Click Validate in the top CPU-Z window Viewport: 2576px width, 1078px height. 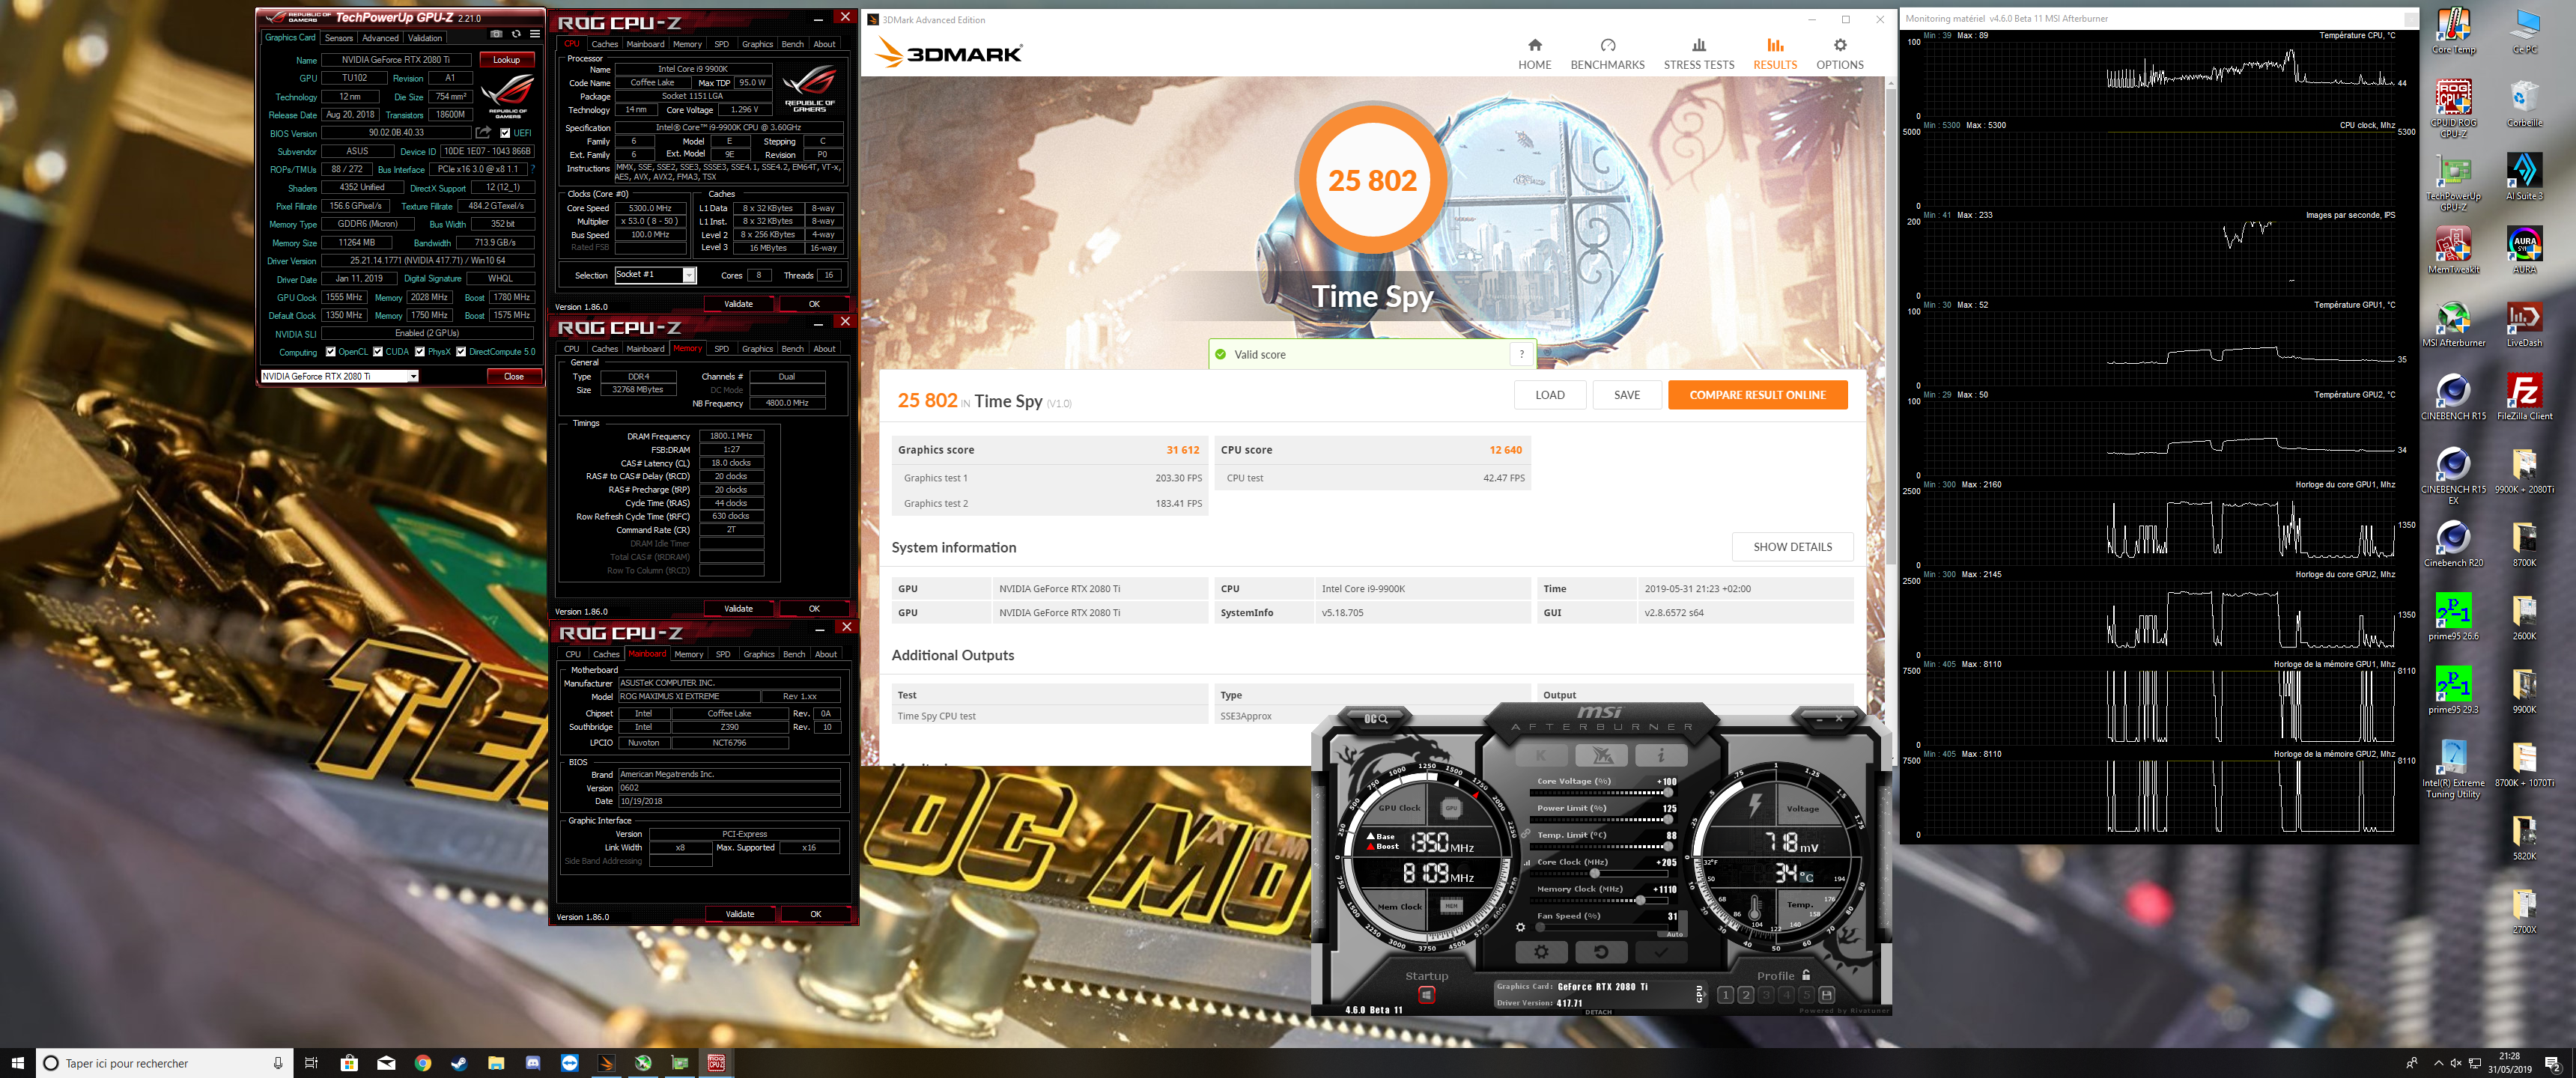click(738, 304)
